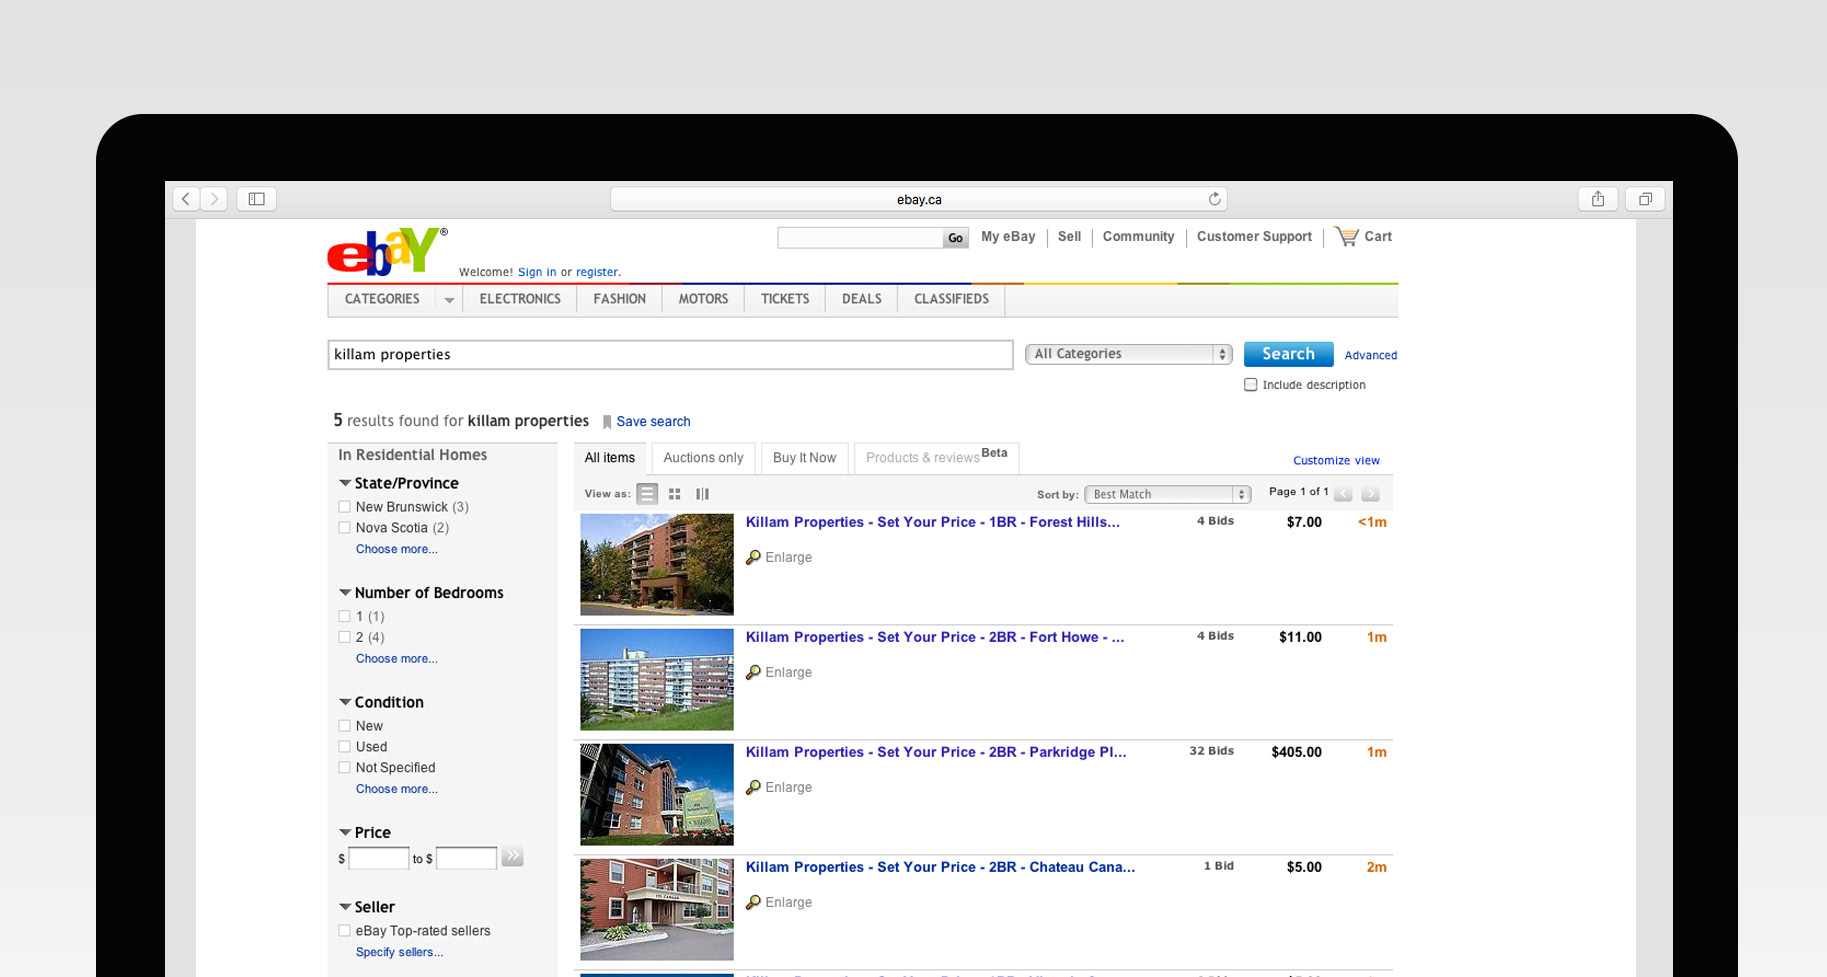
Task: Open the shopping cart icon
Action: (1347, 237)
